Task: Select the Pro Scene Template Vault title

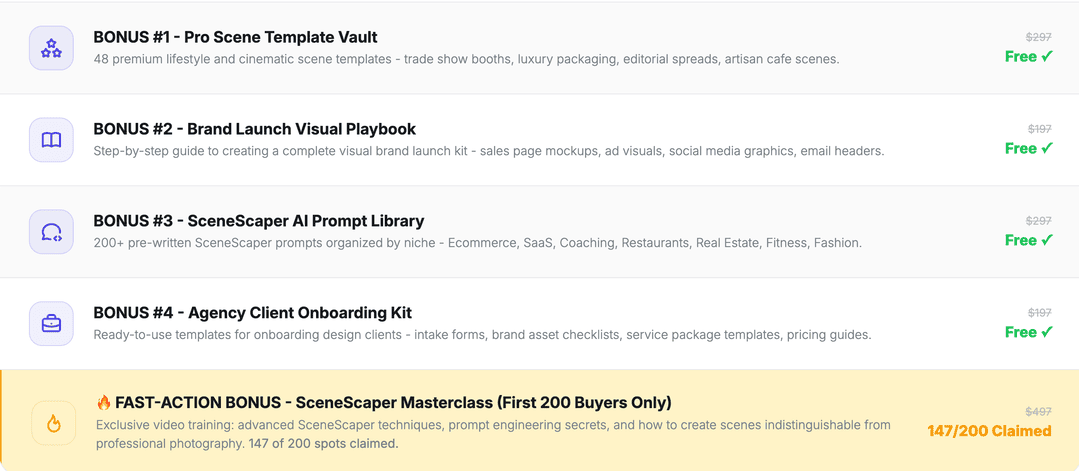Action: [x=235, y=37]
